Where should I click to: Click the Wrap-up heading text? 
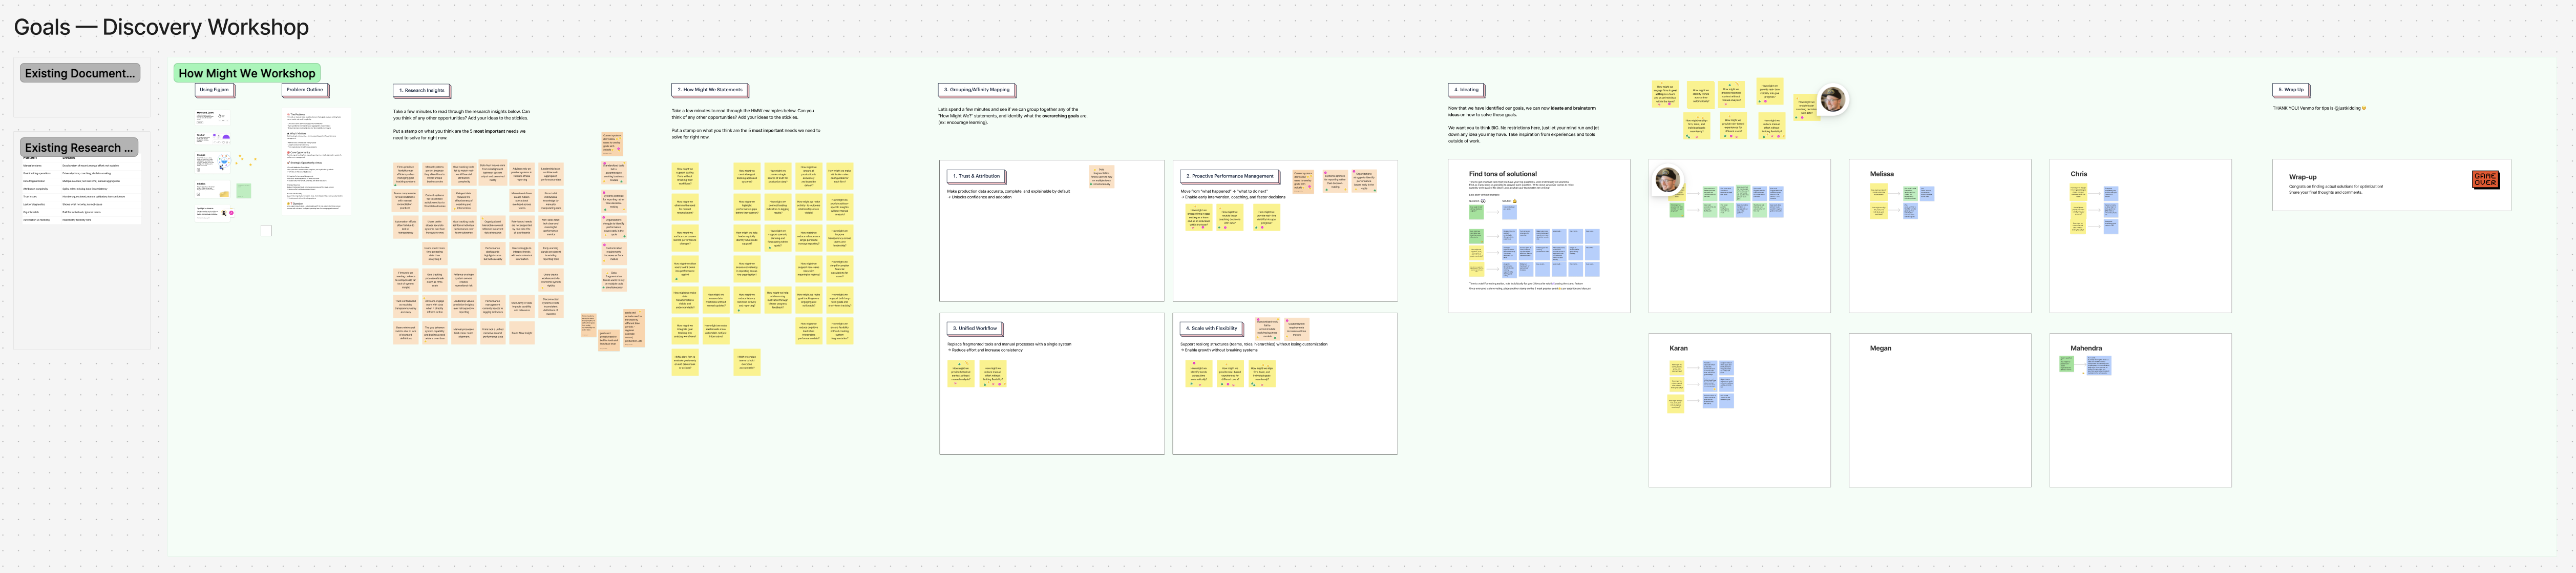tap(2302, 177)
